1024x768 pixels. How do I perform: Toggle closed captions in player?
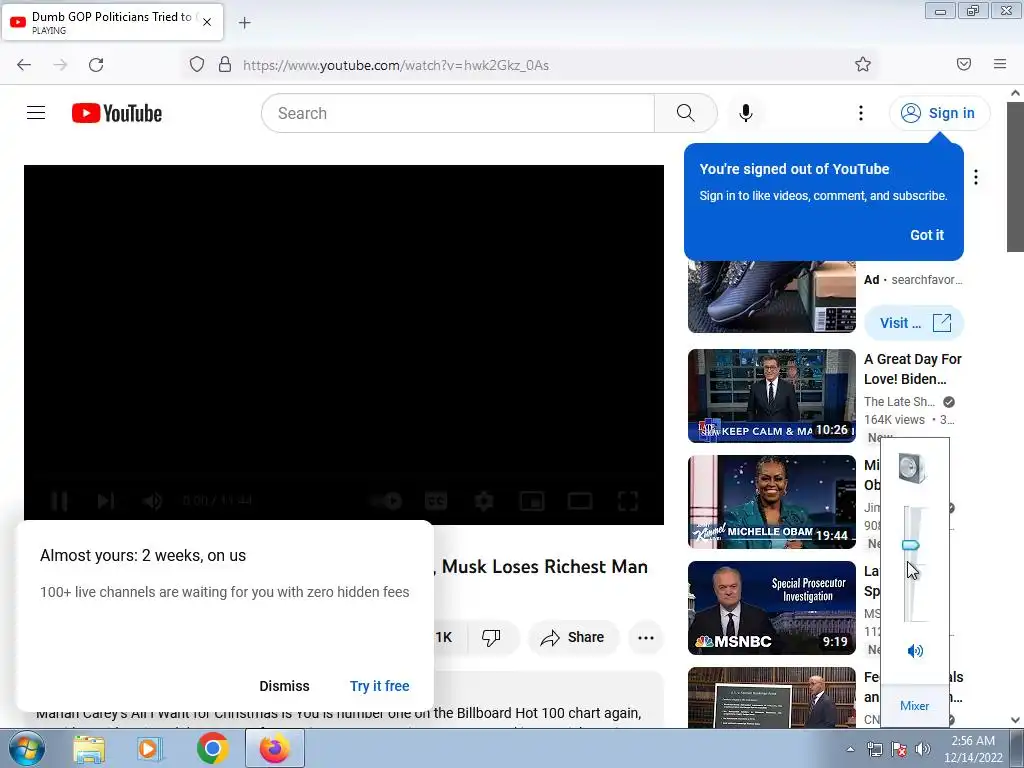pos(436,501)
